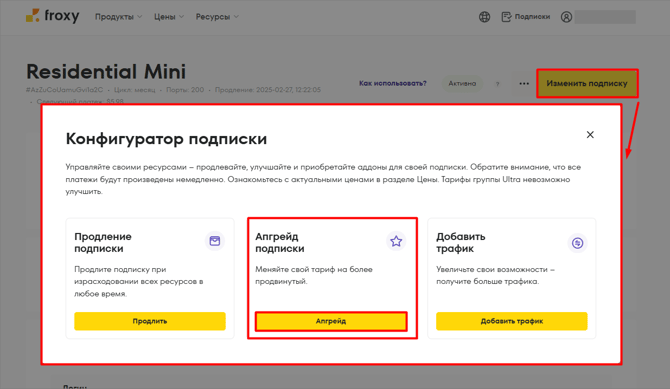Click the blurred username field in header
670x389 pixels.
pos(605,17)
